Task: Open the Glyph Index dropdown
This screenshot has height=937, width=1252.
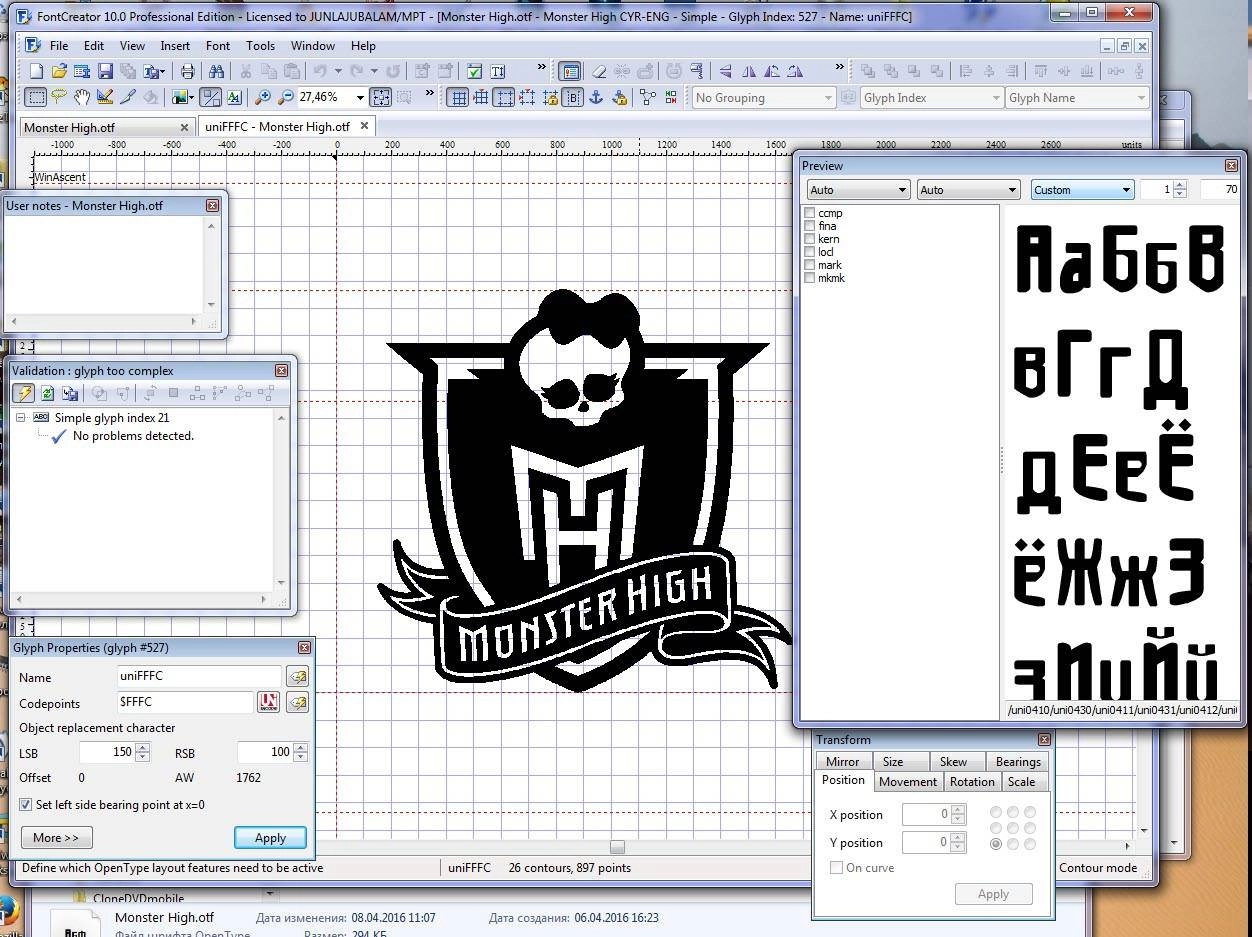Action: click(931, 97)
